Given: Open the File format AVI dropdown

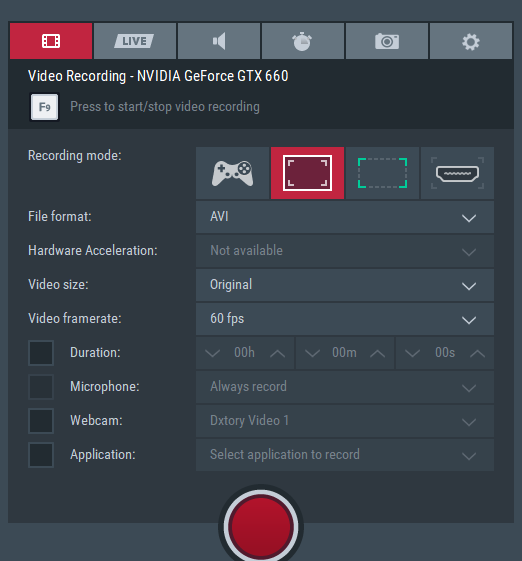Looking at the screenshot, I should [x=345, y=217].
